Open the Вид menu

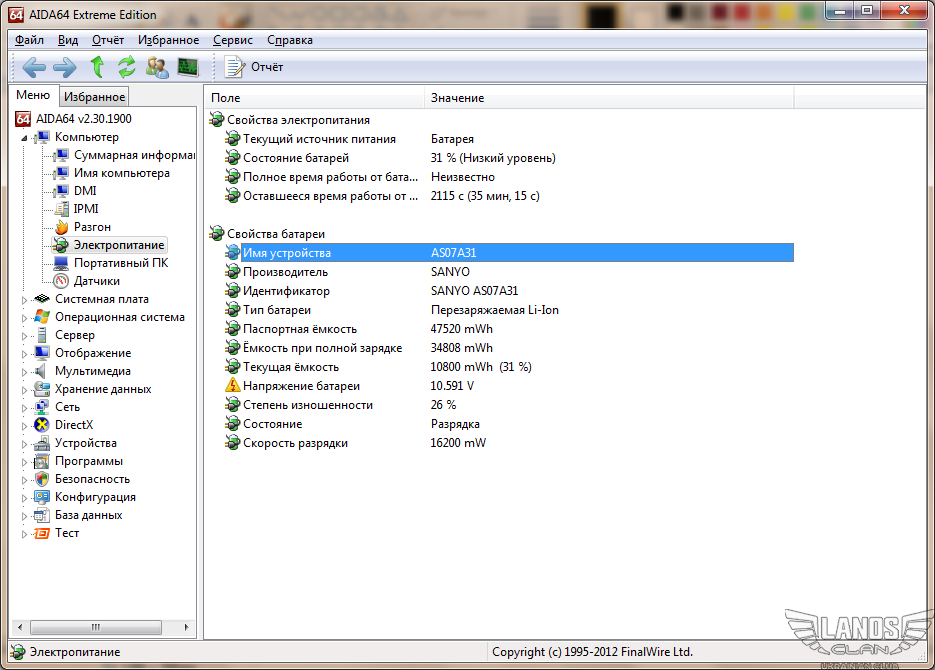(x=68, y=40)
